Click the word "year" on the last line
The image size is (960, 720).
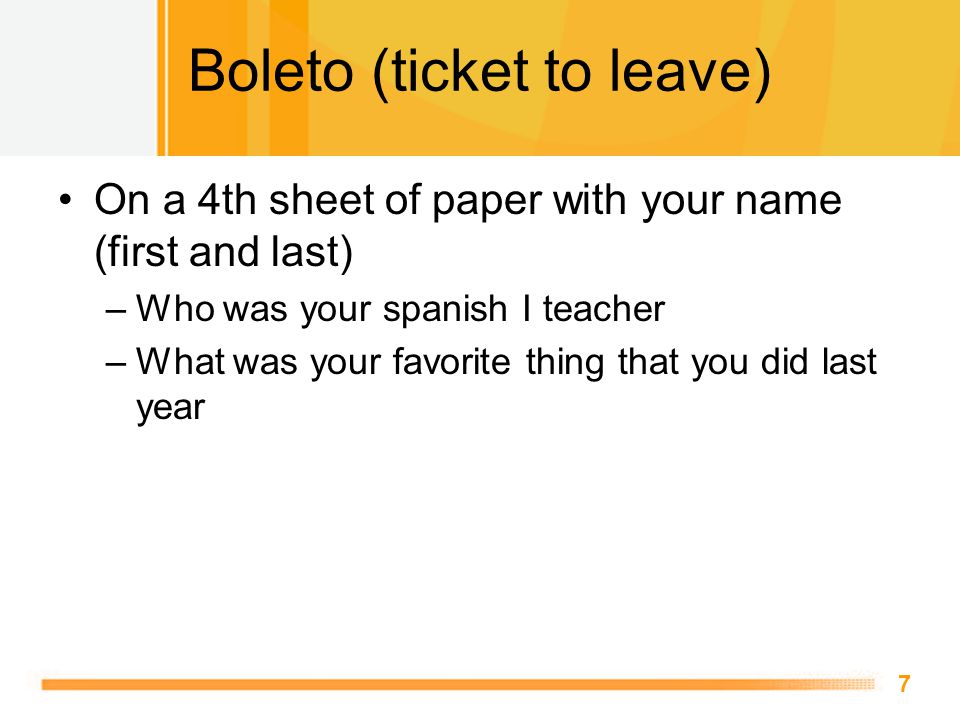(170, 408)
